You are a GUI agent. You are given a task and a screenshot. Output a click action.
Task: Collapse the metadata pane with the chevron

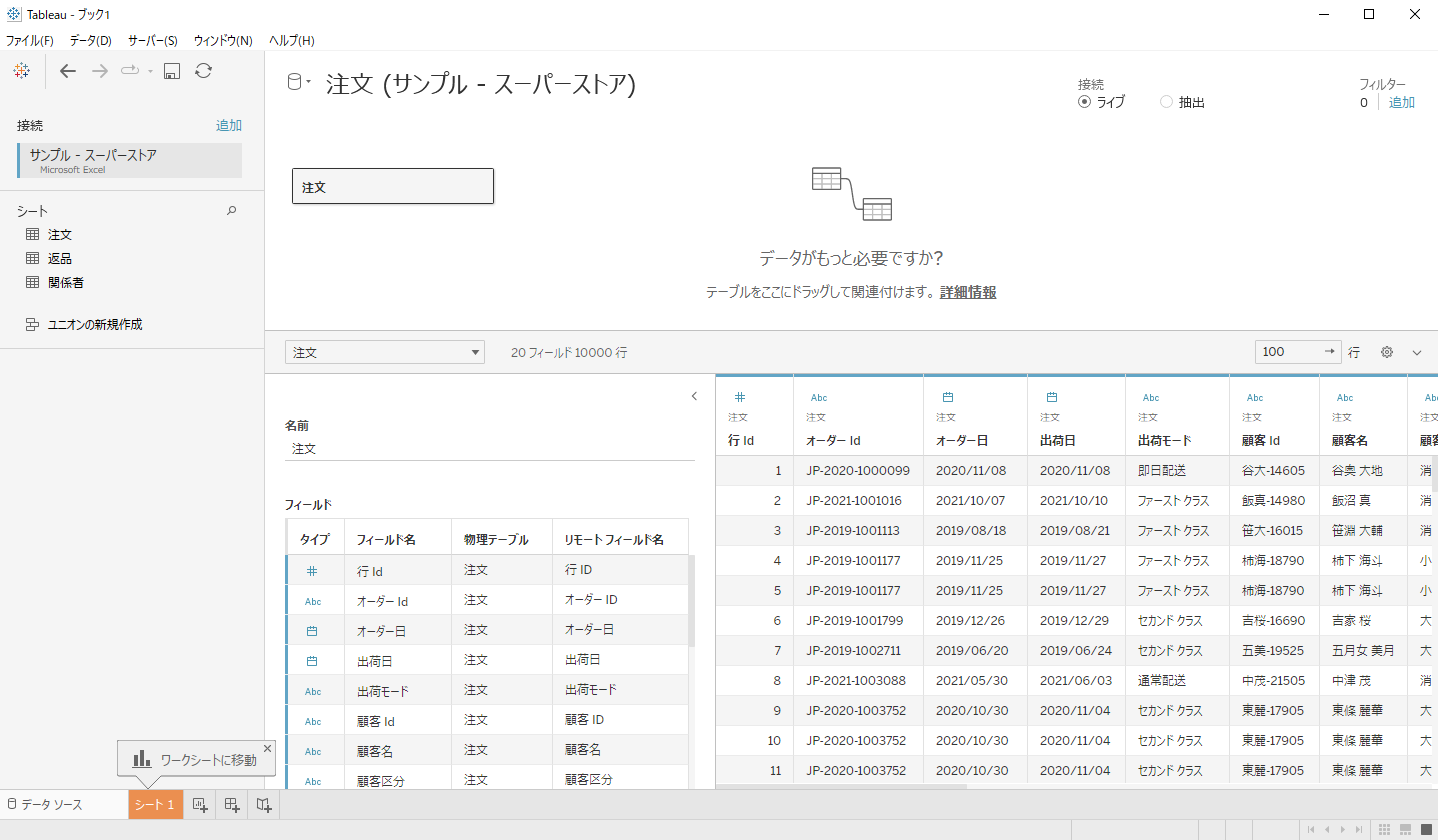pyautogui.click(x=694, y=396)
